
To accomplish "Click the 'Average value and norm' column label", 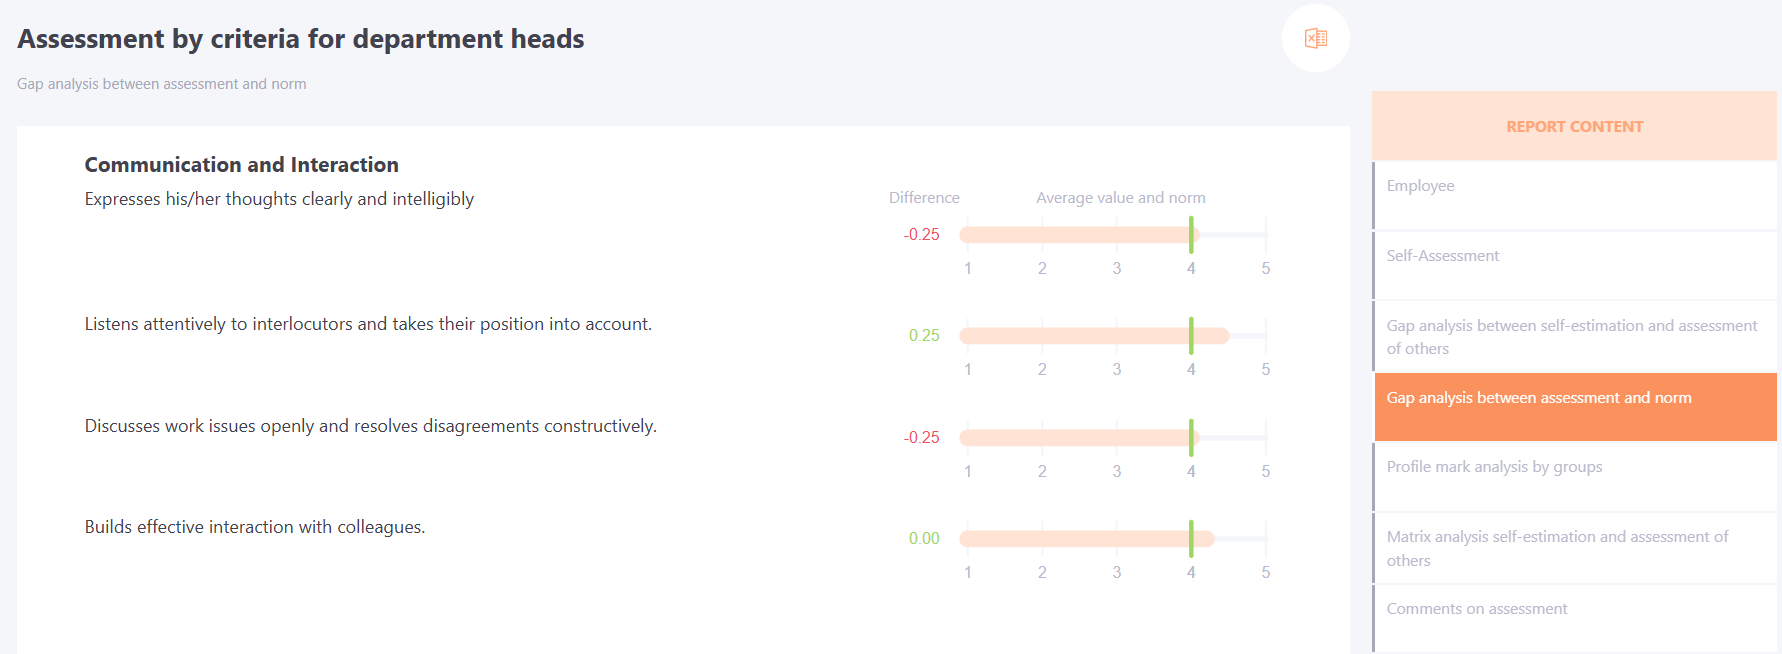I will point(1121,198).
